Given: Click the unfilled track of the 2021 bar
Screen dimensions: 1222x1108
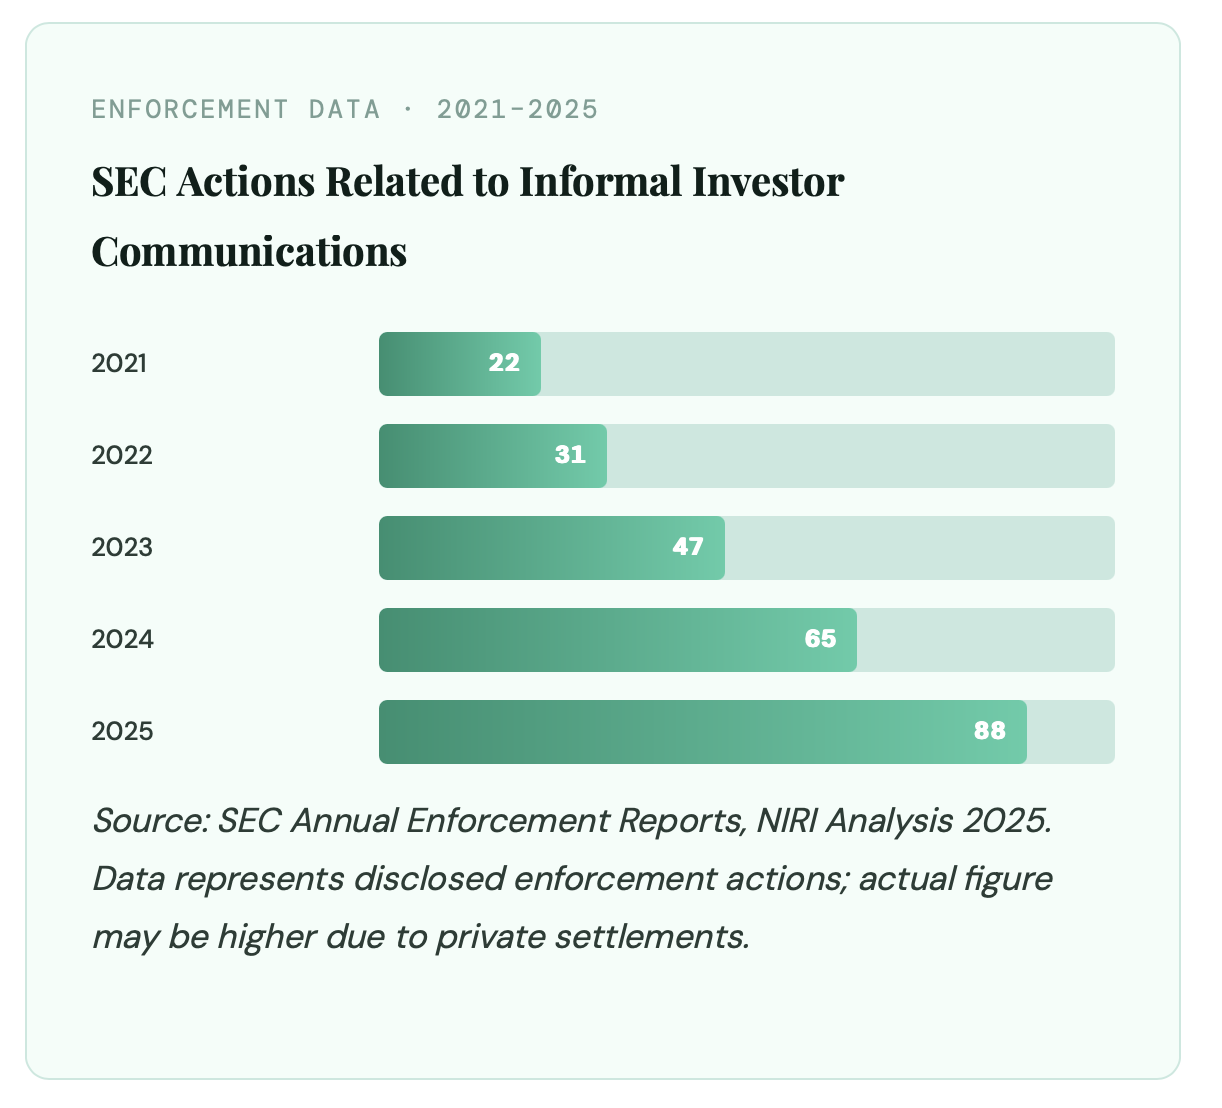Looking at the screenshot, I should [x=827, y=364].
